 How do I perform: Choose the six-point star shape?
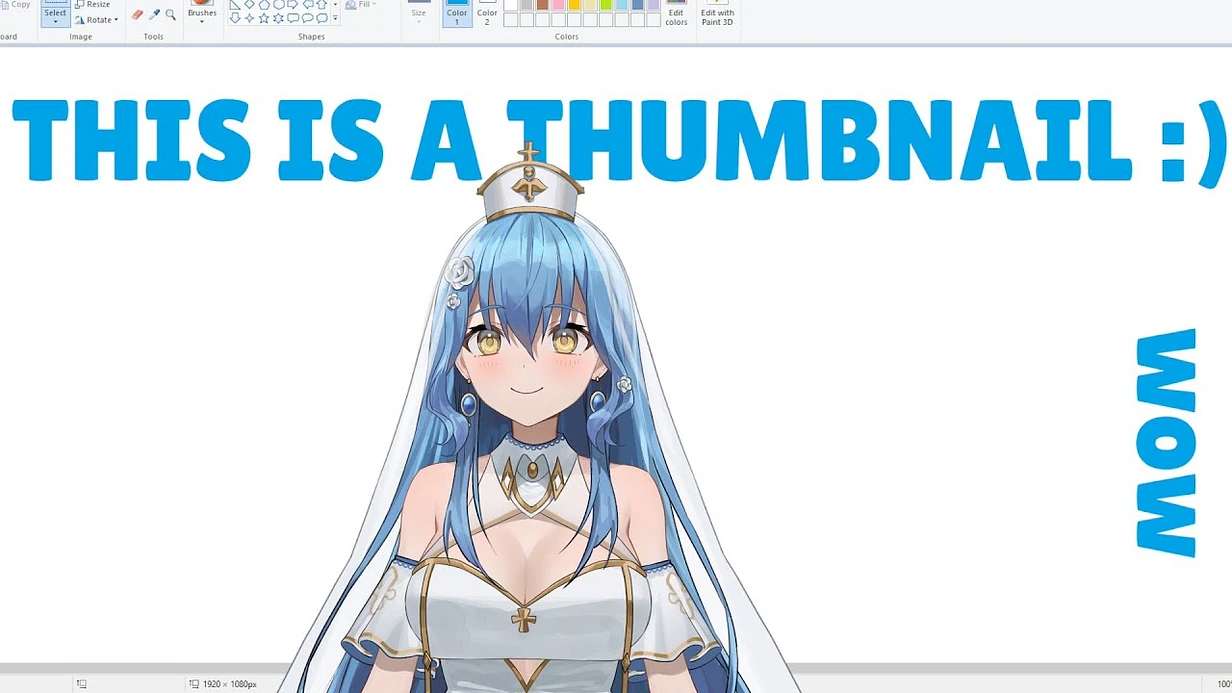pos(278,18)
